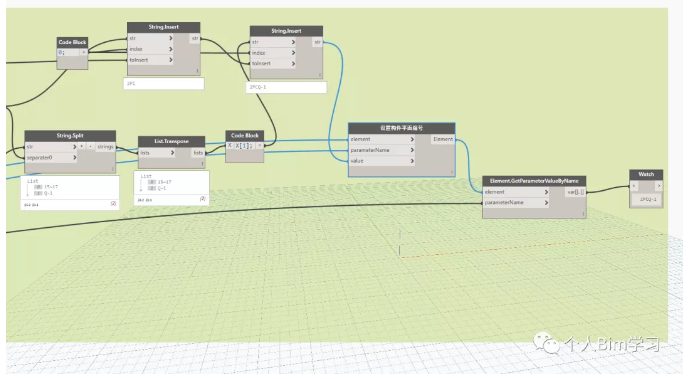This screenshot has width=688, height=379.
Task: Click the X input port of X[1]; Code Block
Action: tap(229, 146)
